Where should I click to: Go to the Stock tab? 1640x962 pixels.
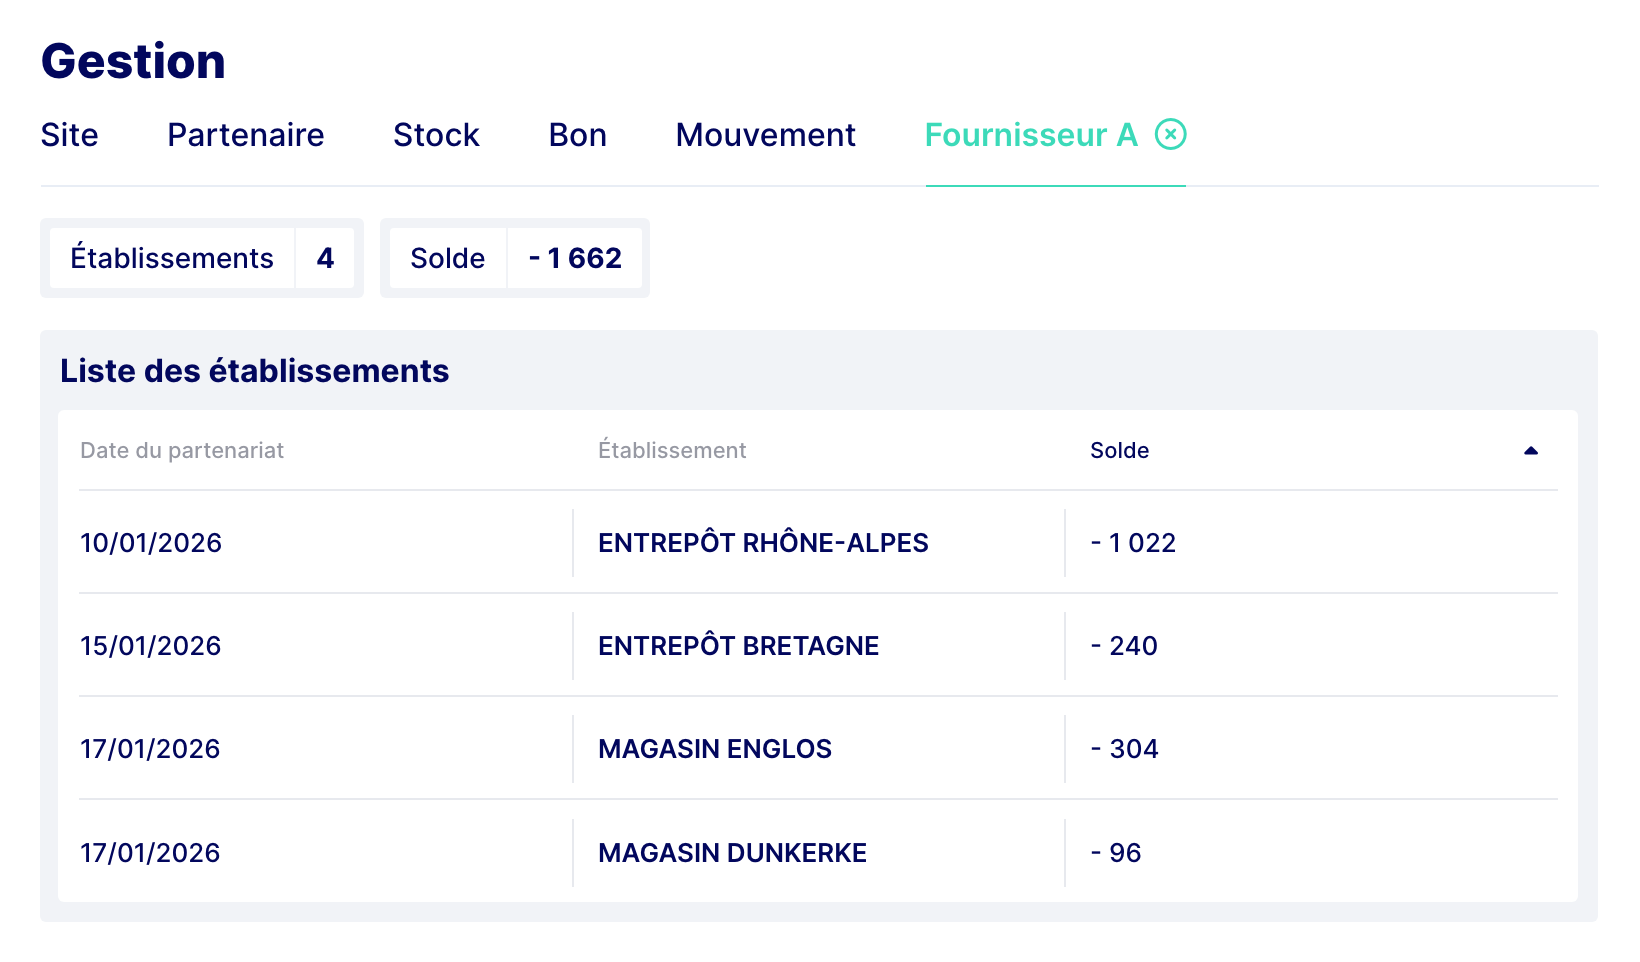pyautogui.click(x=436, y=135)
